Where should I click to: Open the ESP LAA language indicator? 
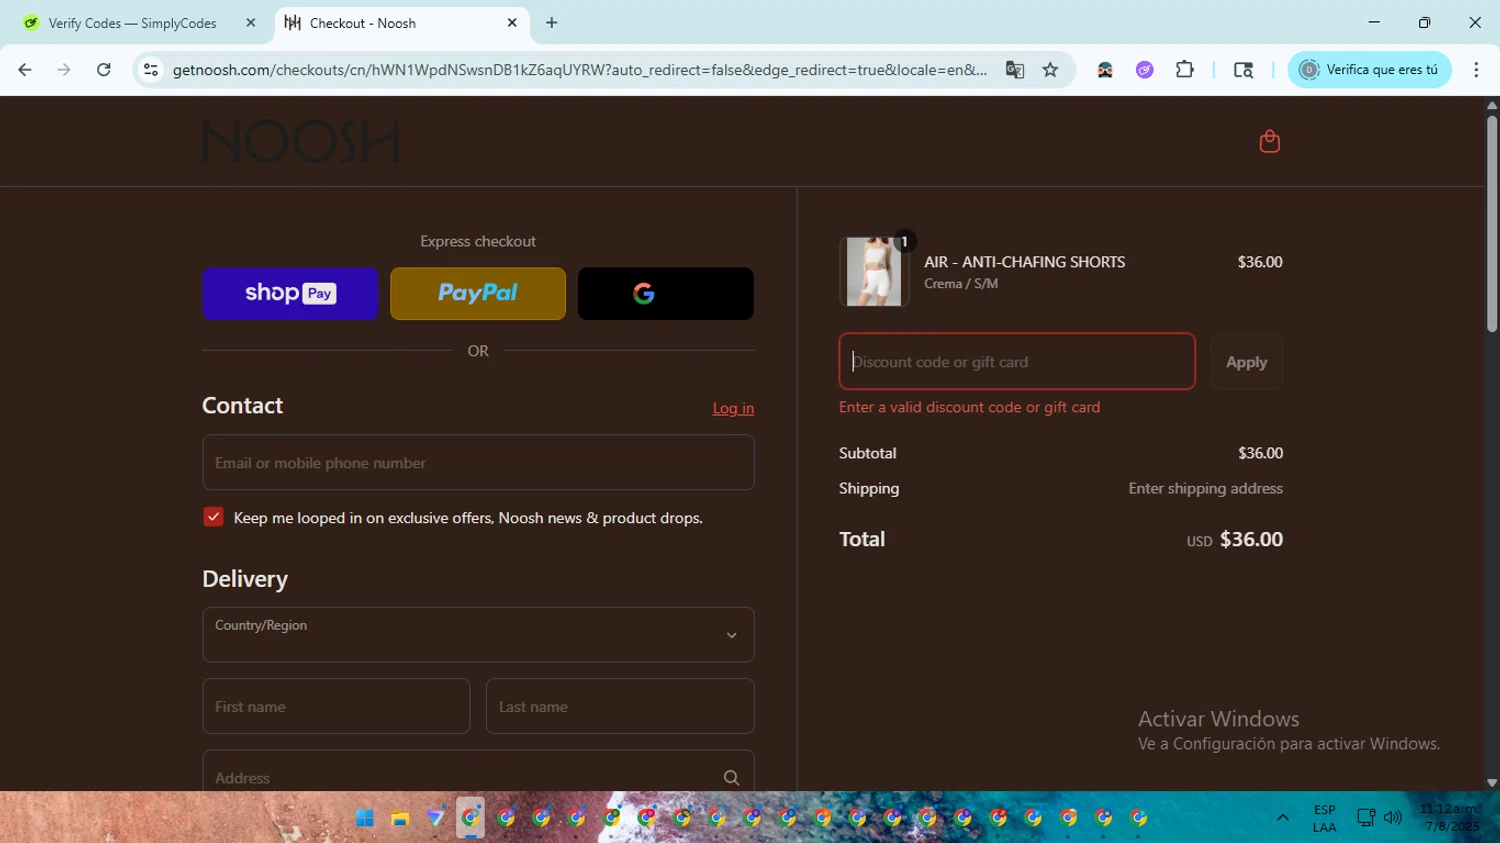pyautogui.click(x=1324, y=818)
